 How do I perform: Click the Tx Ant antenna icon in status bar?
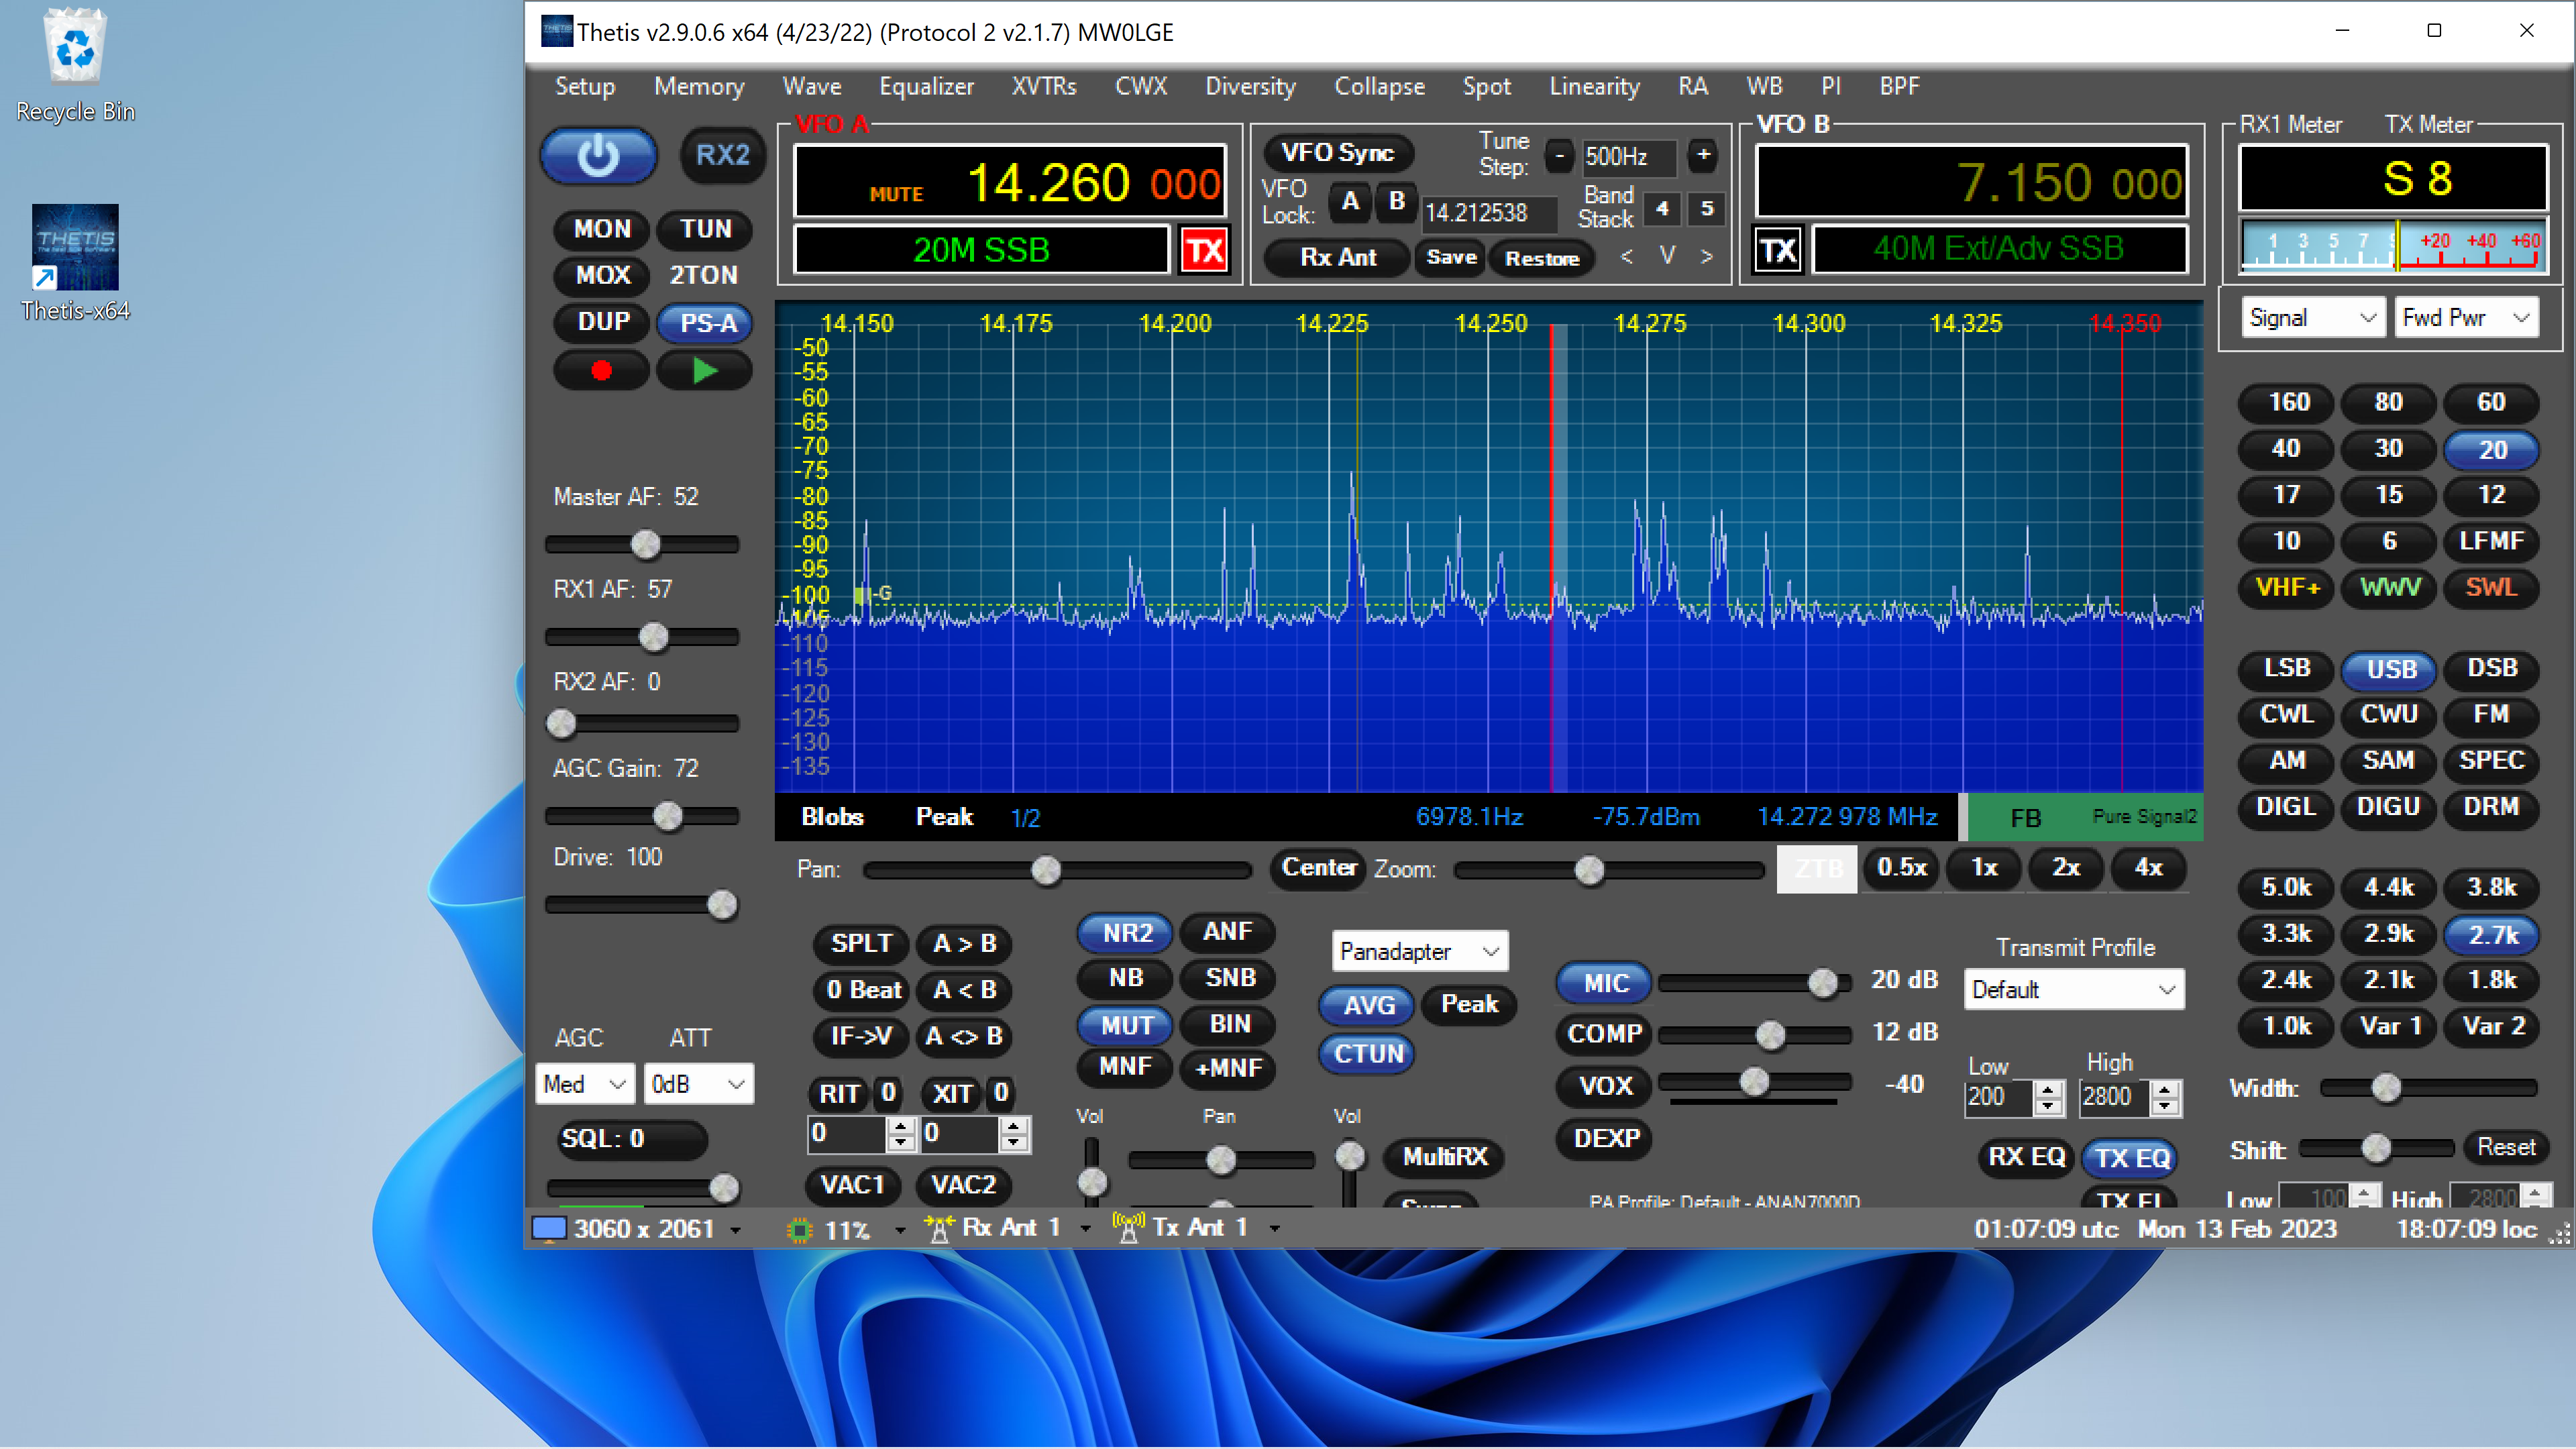click(1128, 1228)
